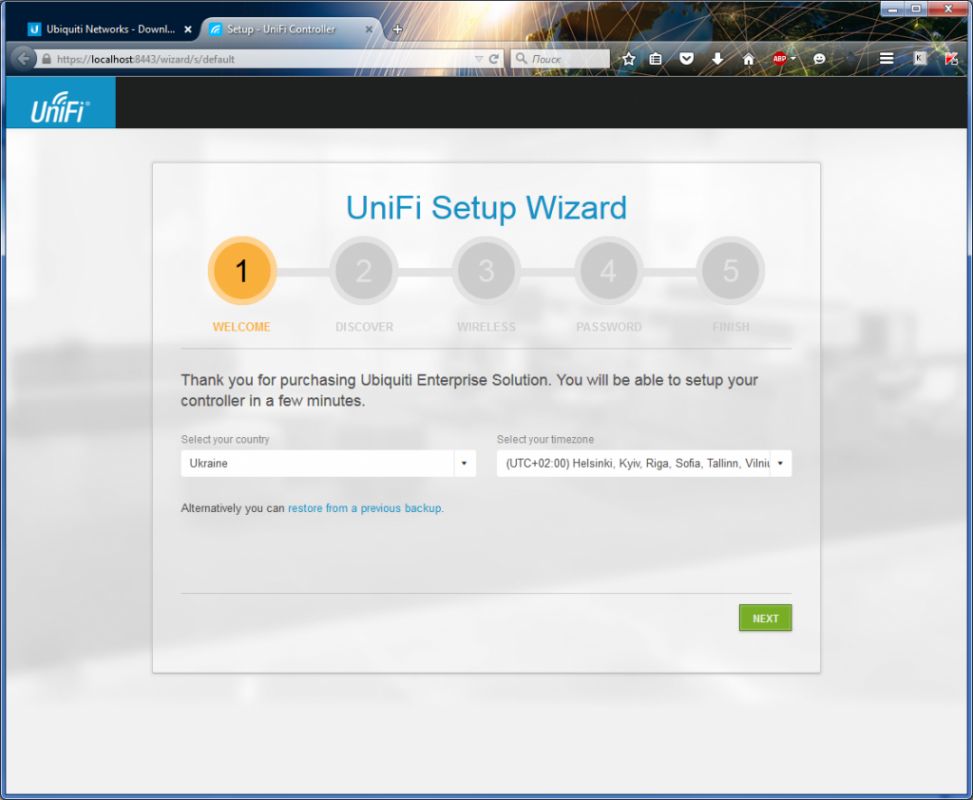The width and height of the screenshot is (973, 800).
Task: Open the Adblock Plus ABP icon
Action: click(780, 59)
